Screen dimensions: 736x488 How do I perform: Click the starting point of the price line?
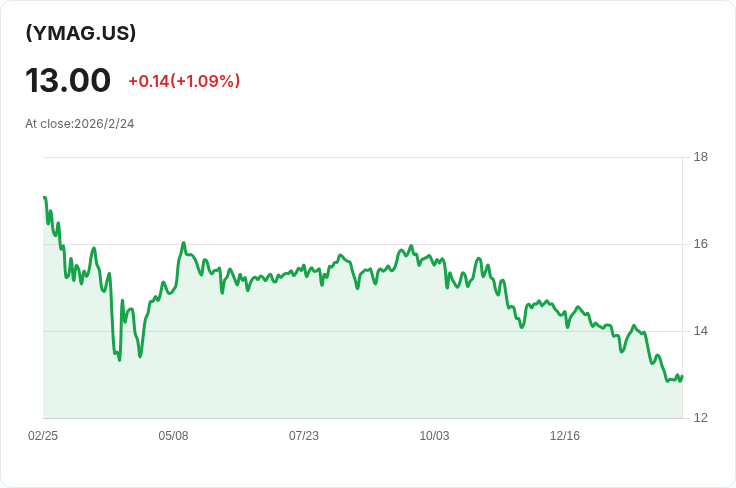pyautogui.click(x=44, y=198)
